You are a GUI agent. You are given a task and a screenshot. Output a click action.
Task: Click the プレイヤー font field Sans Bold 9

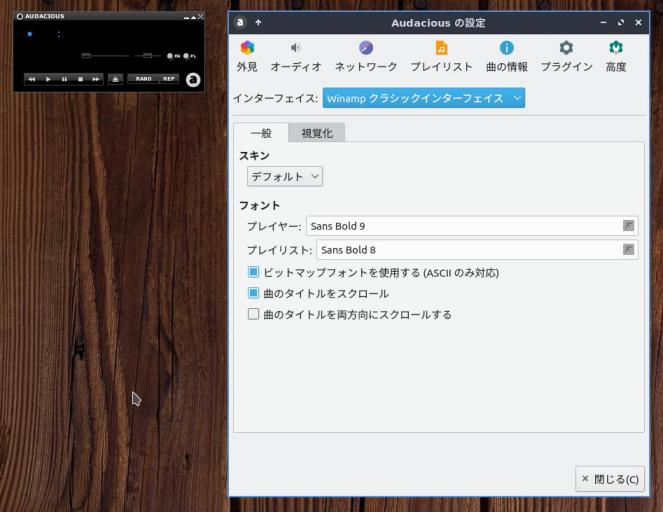[x=472, y=226]
